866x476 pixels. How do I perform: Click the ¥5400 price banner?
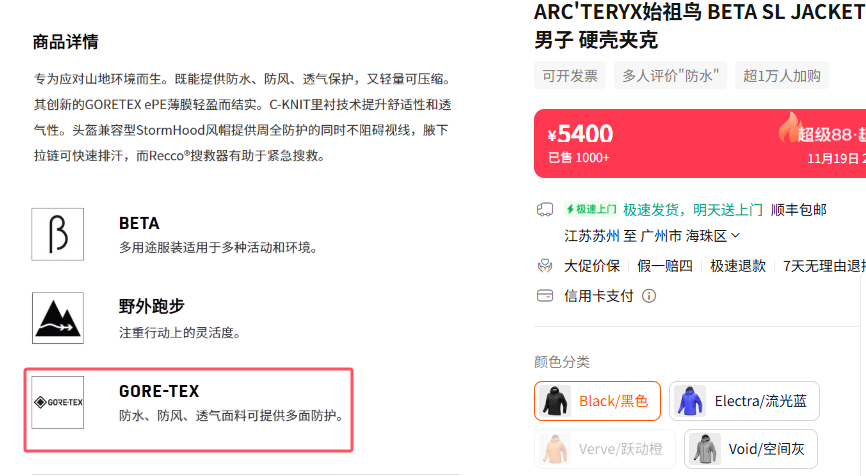(x=700, y=144)
